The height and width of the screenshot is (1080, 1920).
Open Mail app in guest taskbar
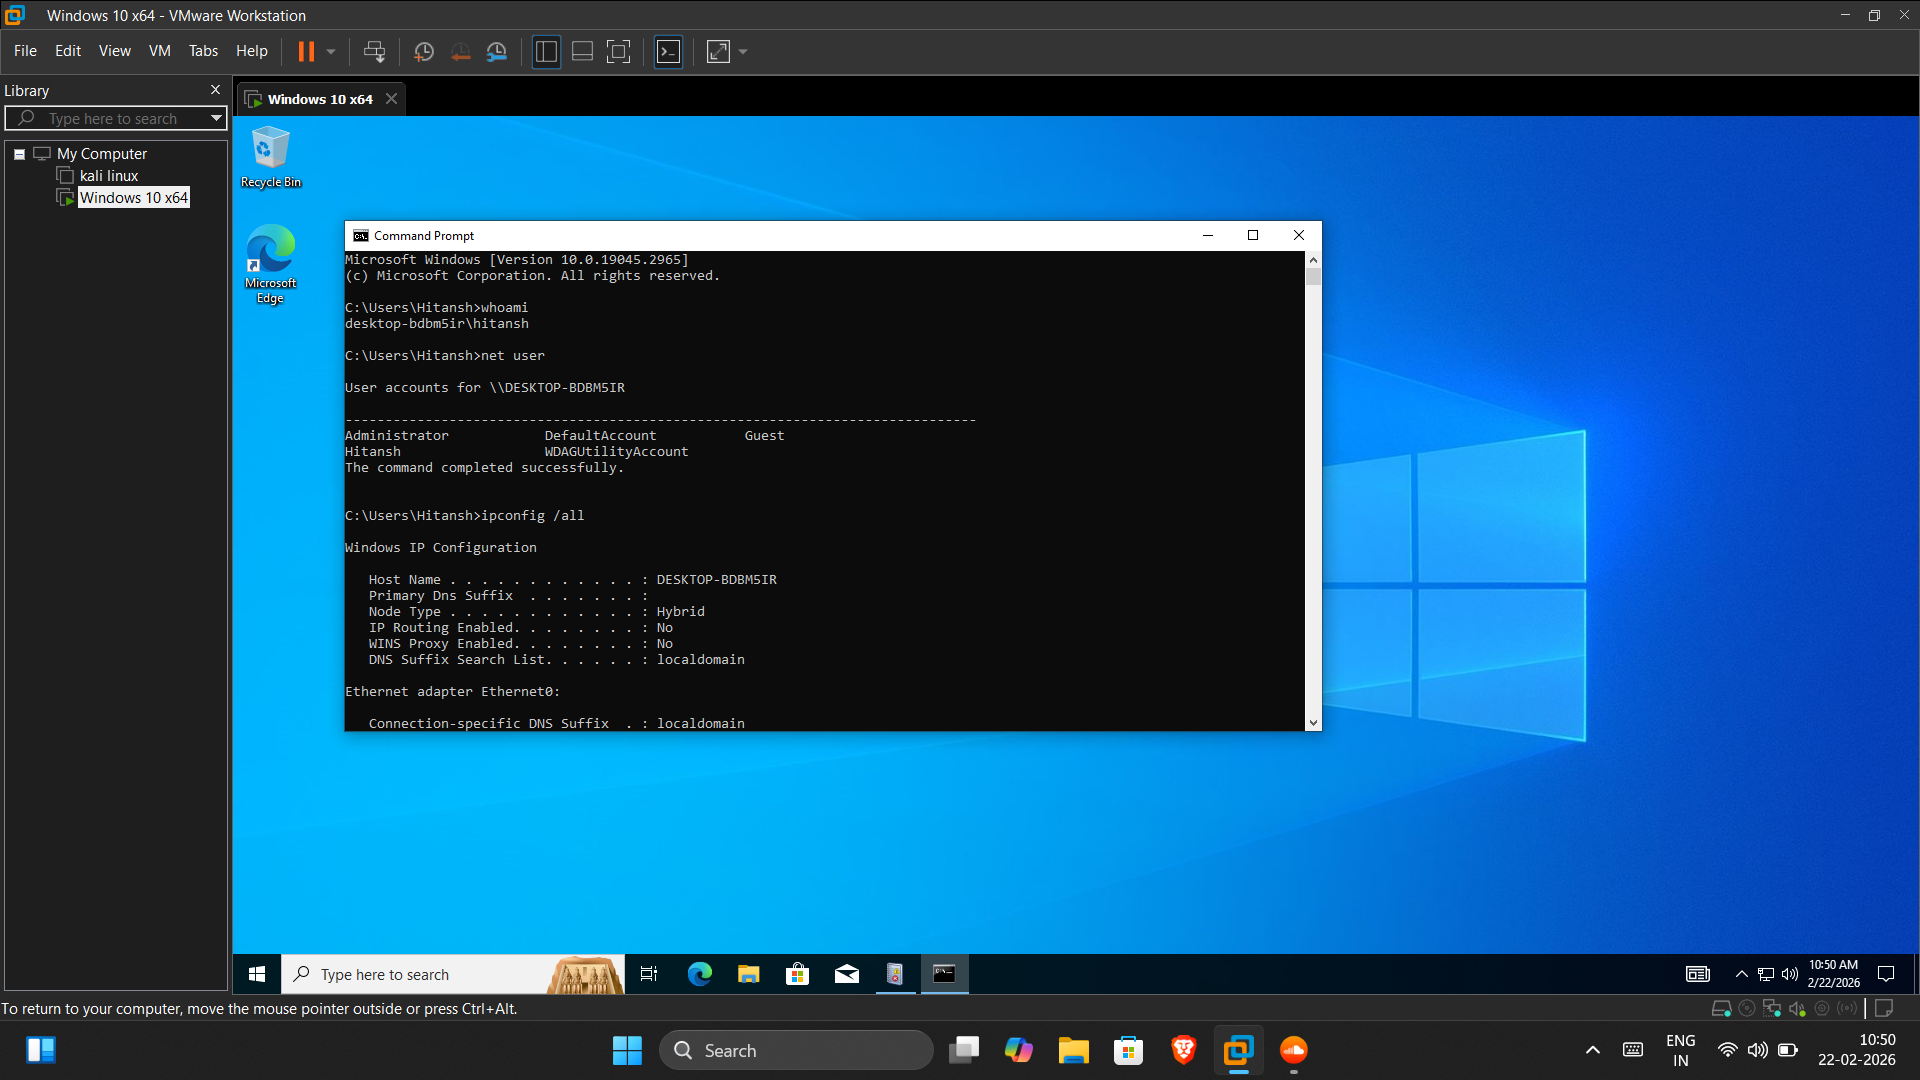pyautogui.click(x=846, y=974)
